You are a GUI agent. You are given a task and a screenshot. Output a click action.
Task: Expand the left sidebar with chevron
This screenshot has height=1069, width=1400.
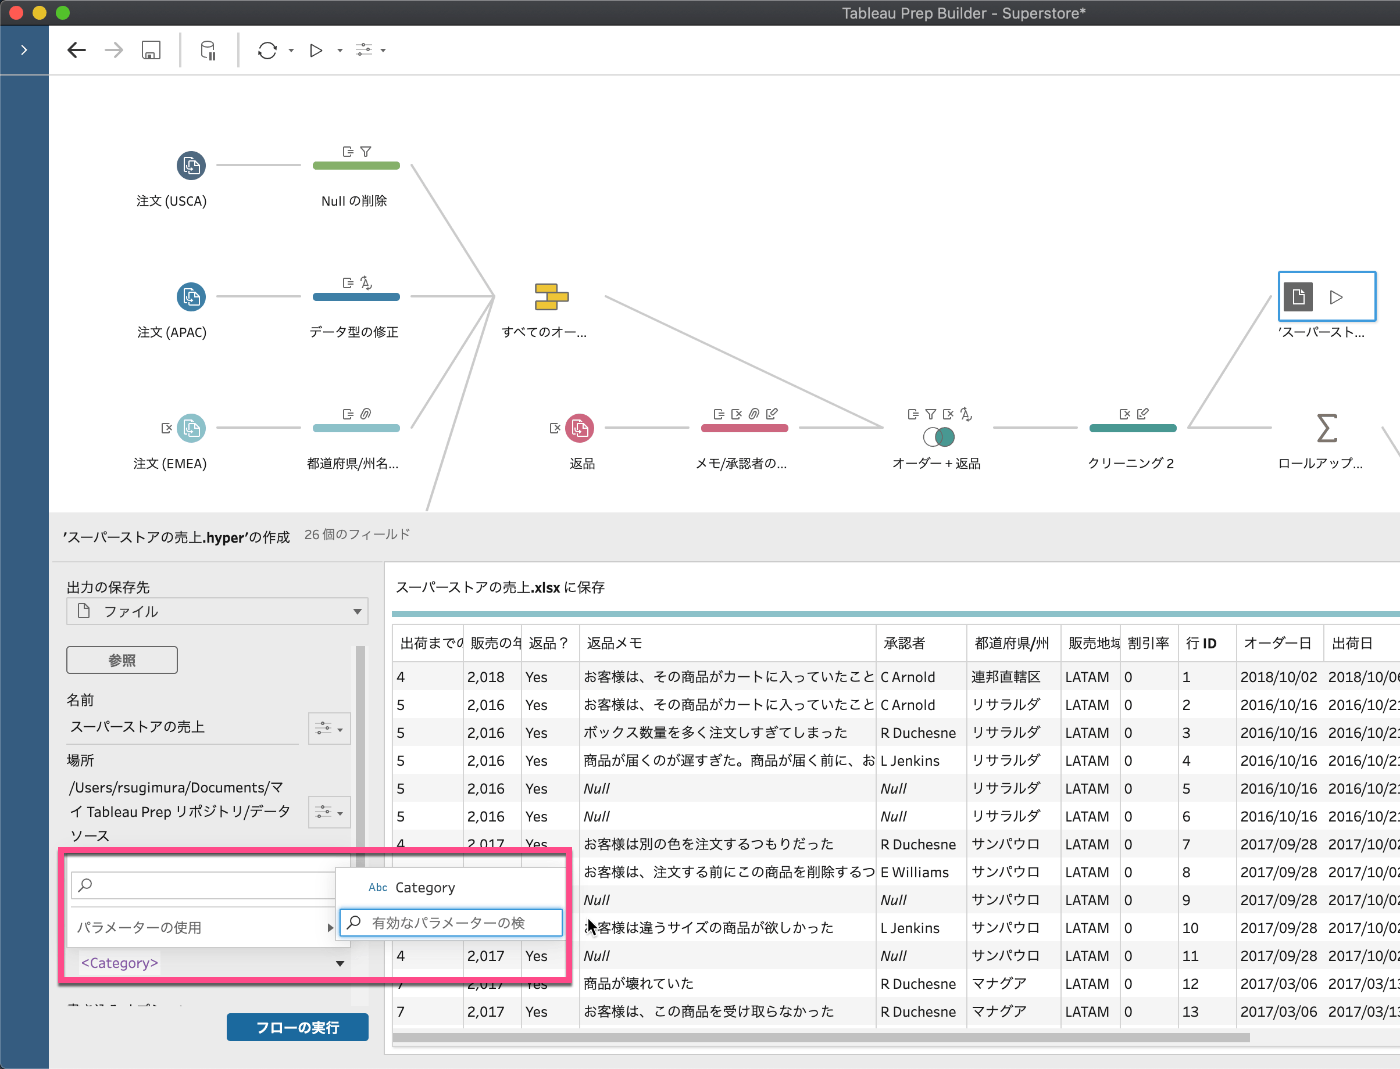[24, 50]
